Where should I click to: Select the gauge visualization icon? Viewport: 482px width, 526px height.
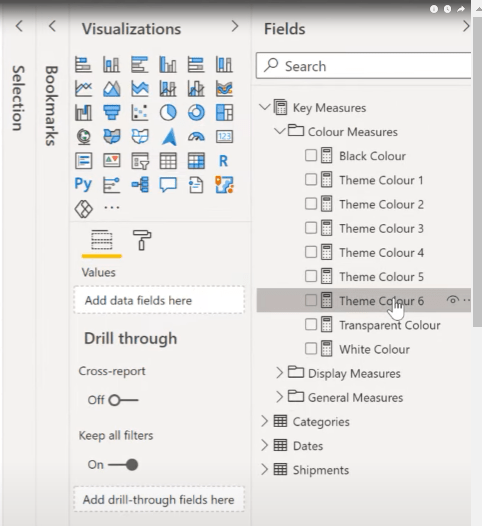point(196,137)
